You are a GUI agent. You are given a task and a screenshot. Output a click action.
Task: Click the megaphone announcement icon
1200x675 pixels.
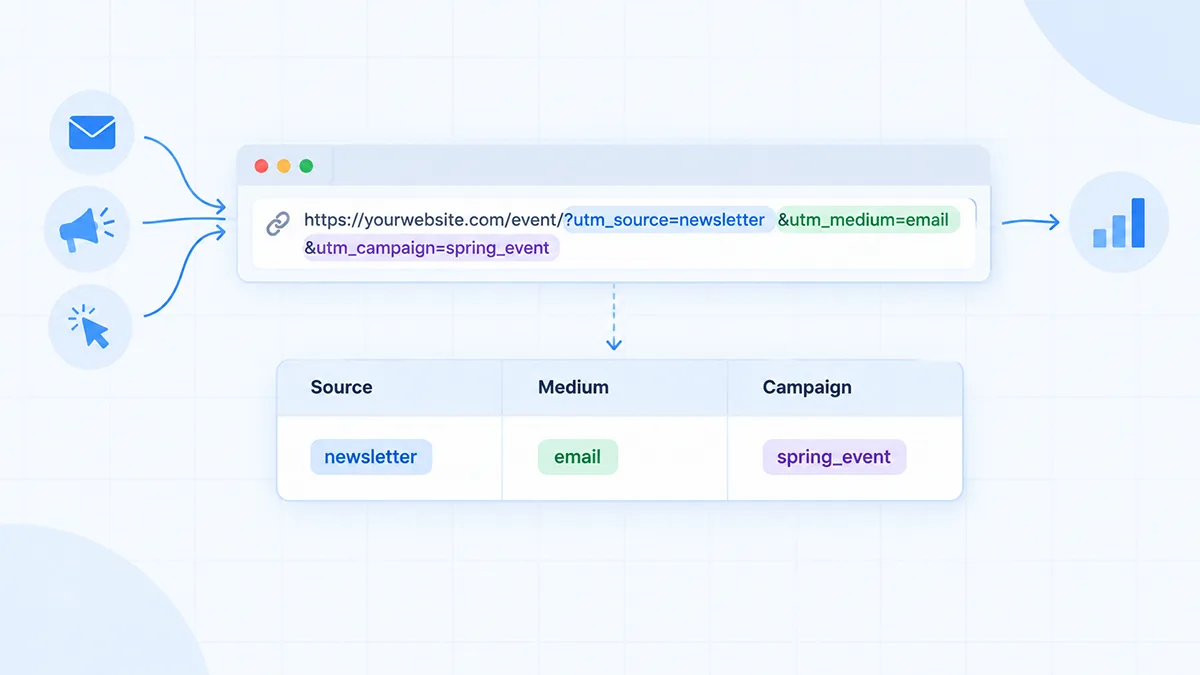tap(87, 230)
